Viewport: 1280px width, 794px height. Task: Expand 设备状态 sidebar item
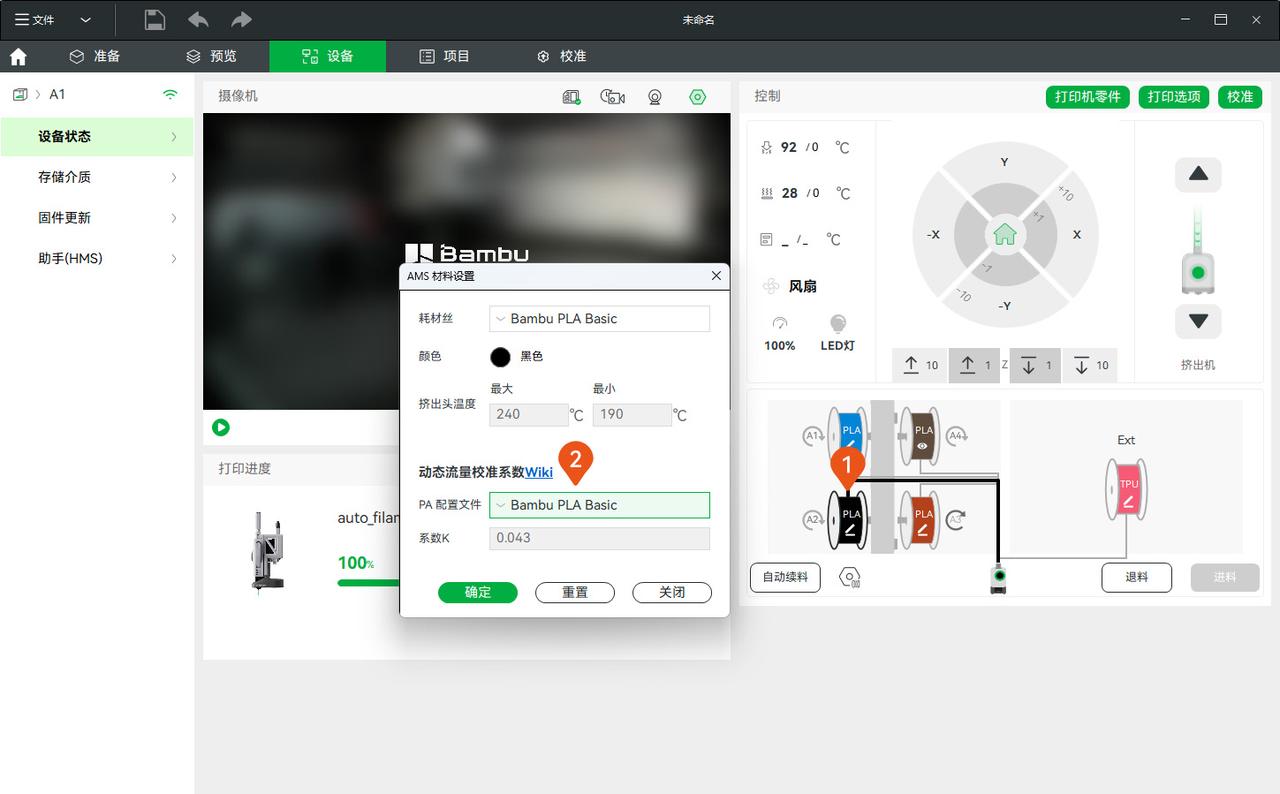(x=97, y=136)
